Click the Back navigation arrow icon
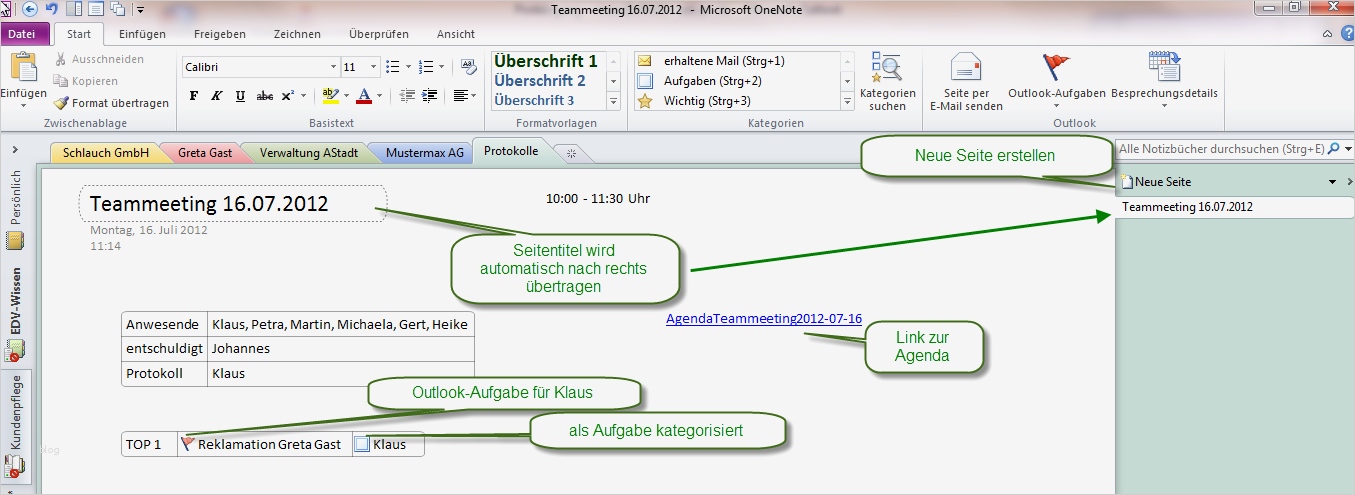The width and height of the screenshot is (1355, 495). 30,9
